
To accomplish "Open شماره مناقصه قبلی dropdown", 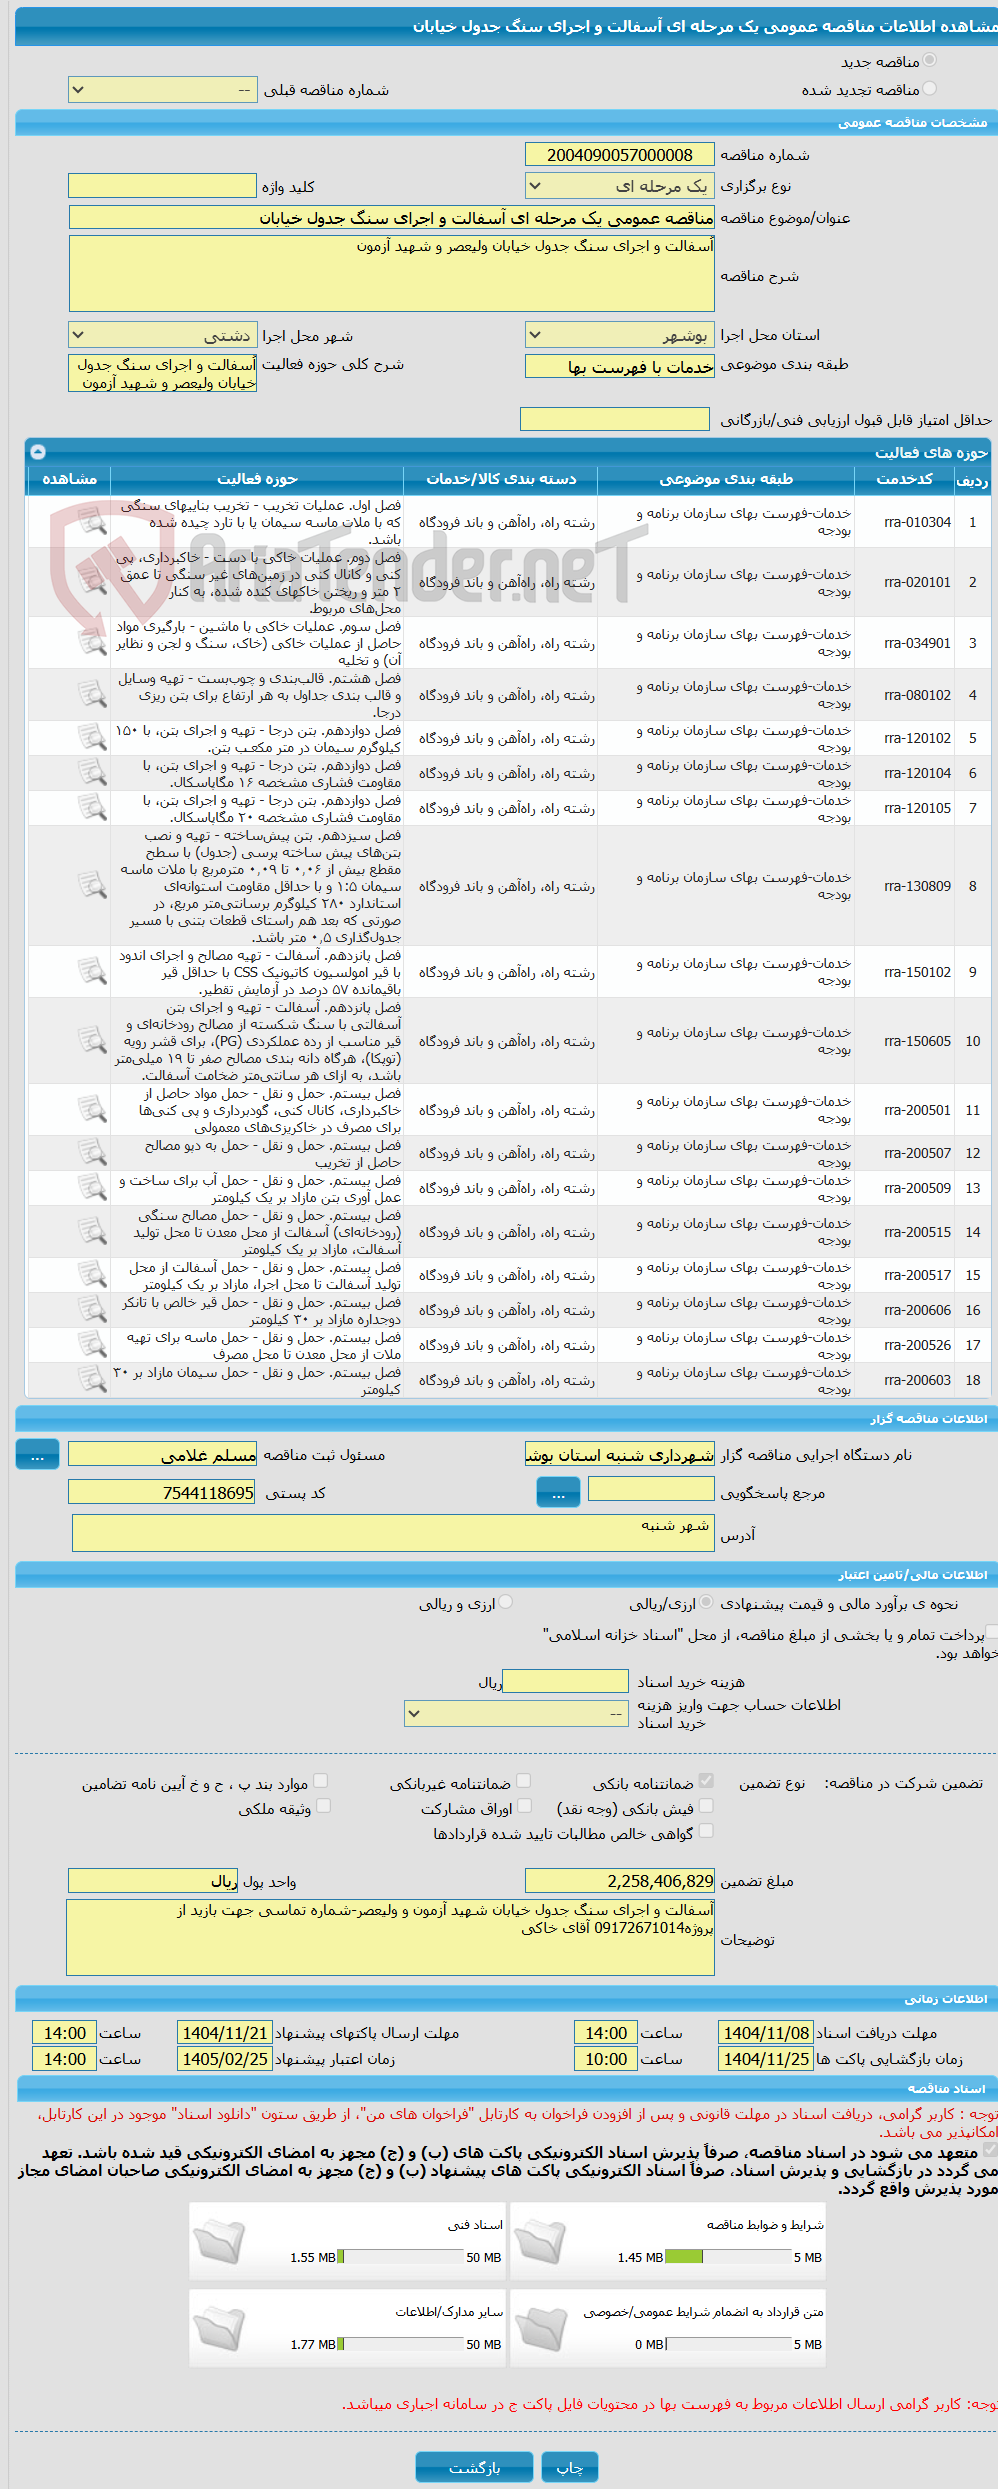I will coord(162,90).
